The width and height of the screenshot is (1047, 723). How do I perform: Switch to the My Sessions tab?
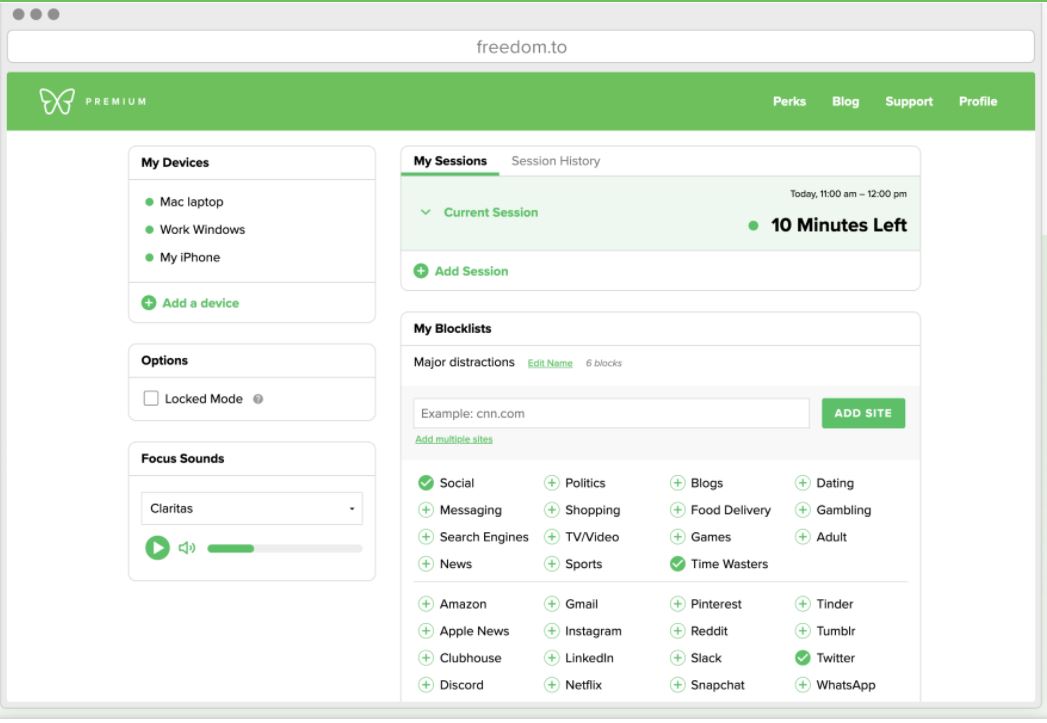coord(450,161)
